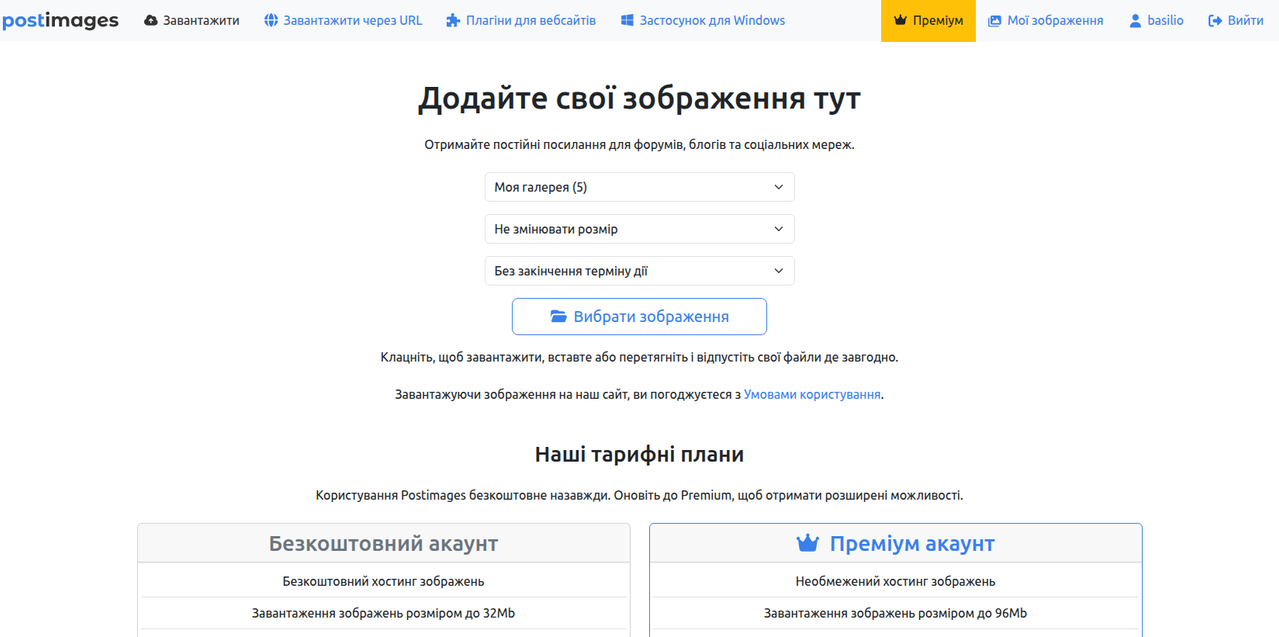Open Застосунок для Windows page
Screen dimensions: 1279x637
point(703,20)
